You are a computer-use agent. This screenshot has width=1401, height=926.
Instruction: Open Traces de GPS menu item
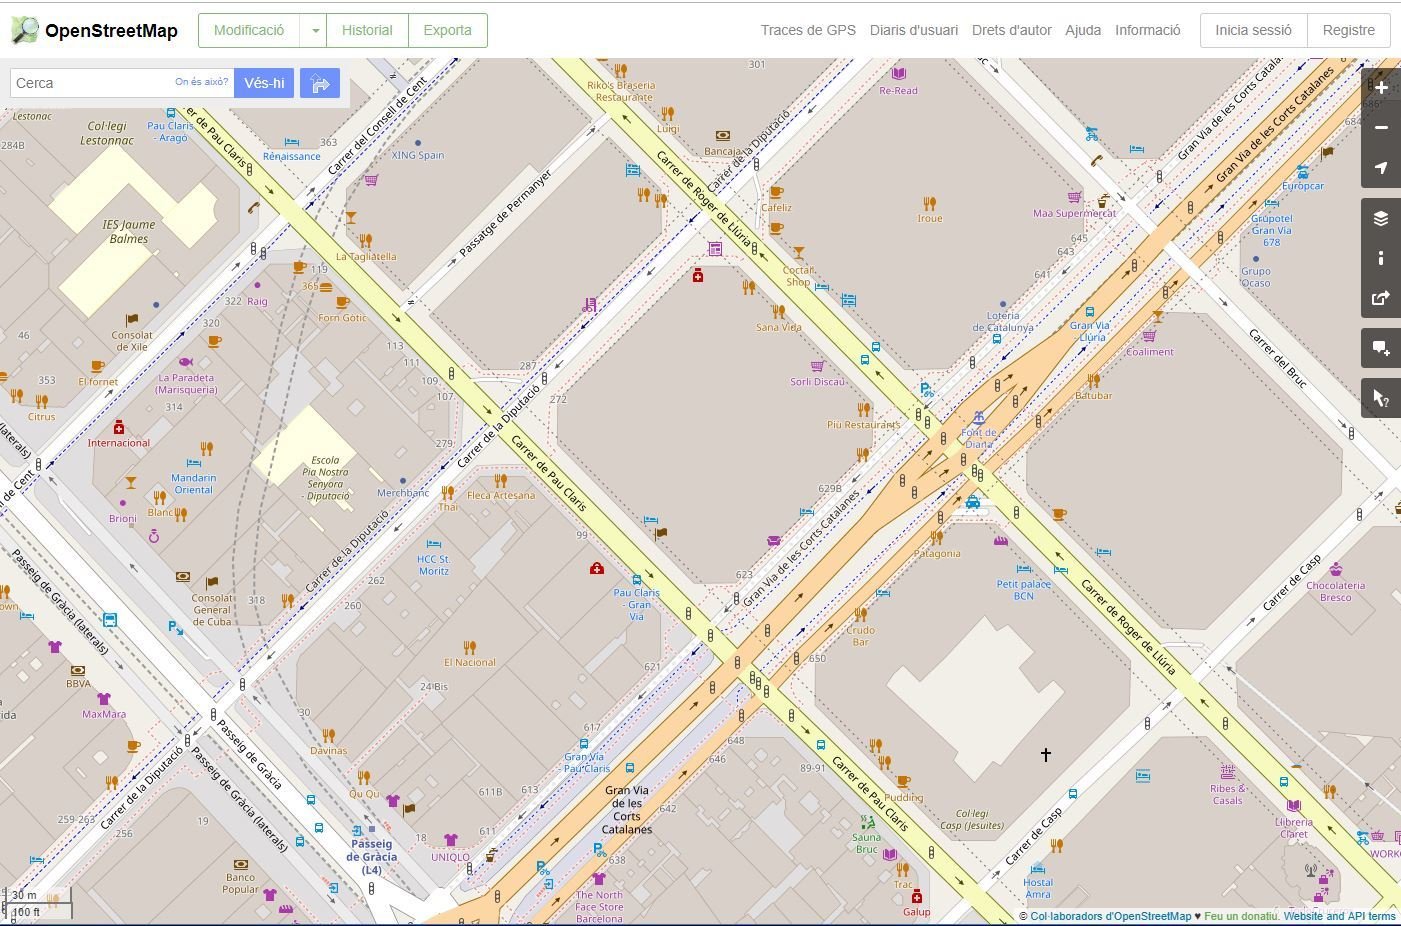coord(808,30)
